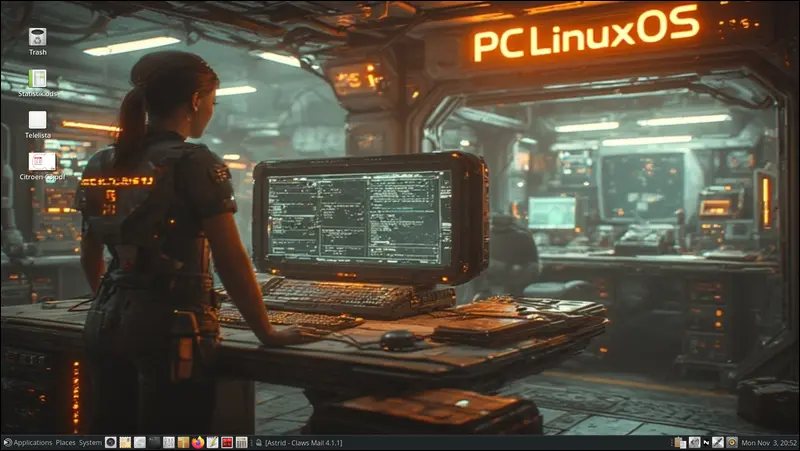Click the clipboard manager tray icon
The image size is (800, 451).
tap(680, 443)
